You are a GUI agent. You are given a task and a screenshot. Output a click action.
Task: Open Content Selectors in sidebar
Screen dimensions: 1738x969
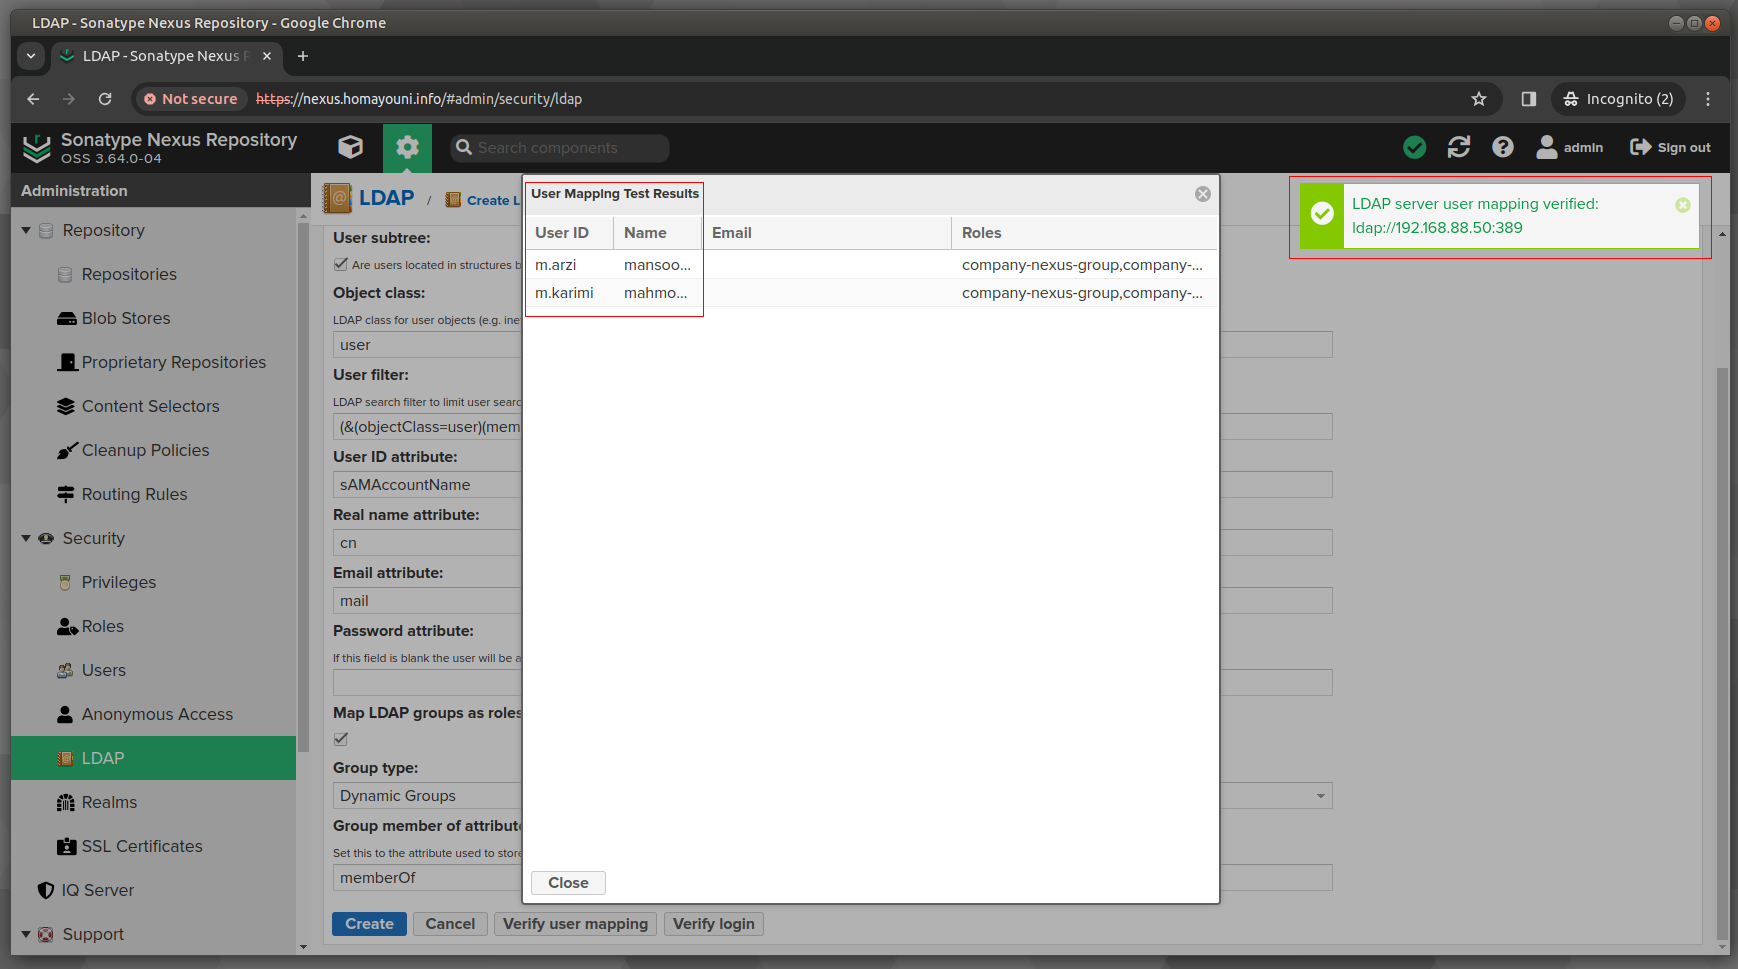click(x=150, y=406)
